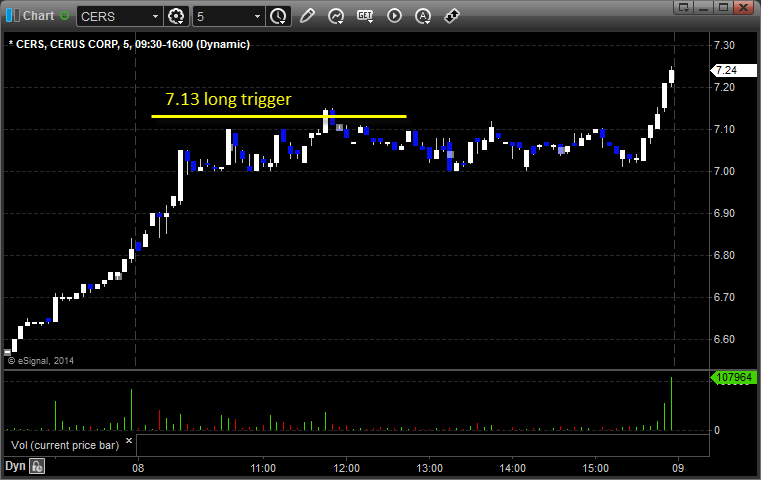Click the blue window link bars icon
This screenshot has width=761, height=480.
click(x=12, y=16)
